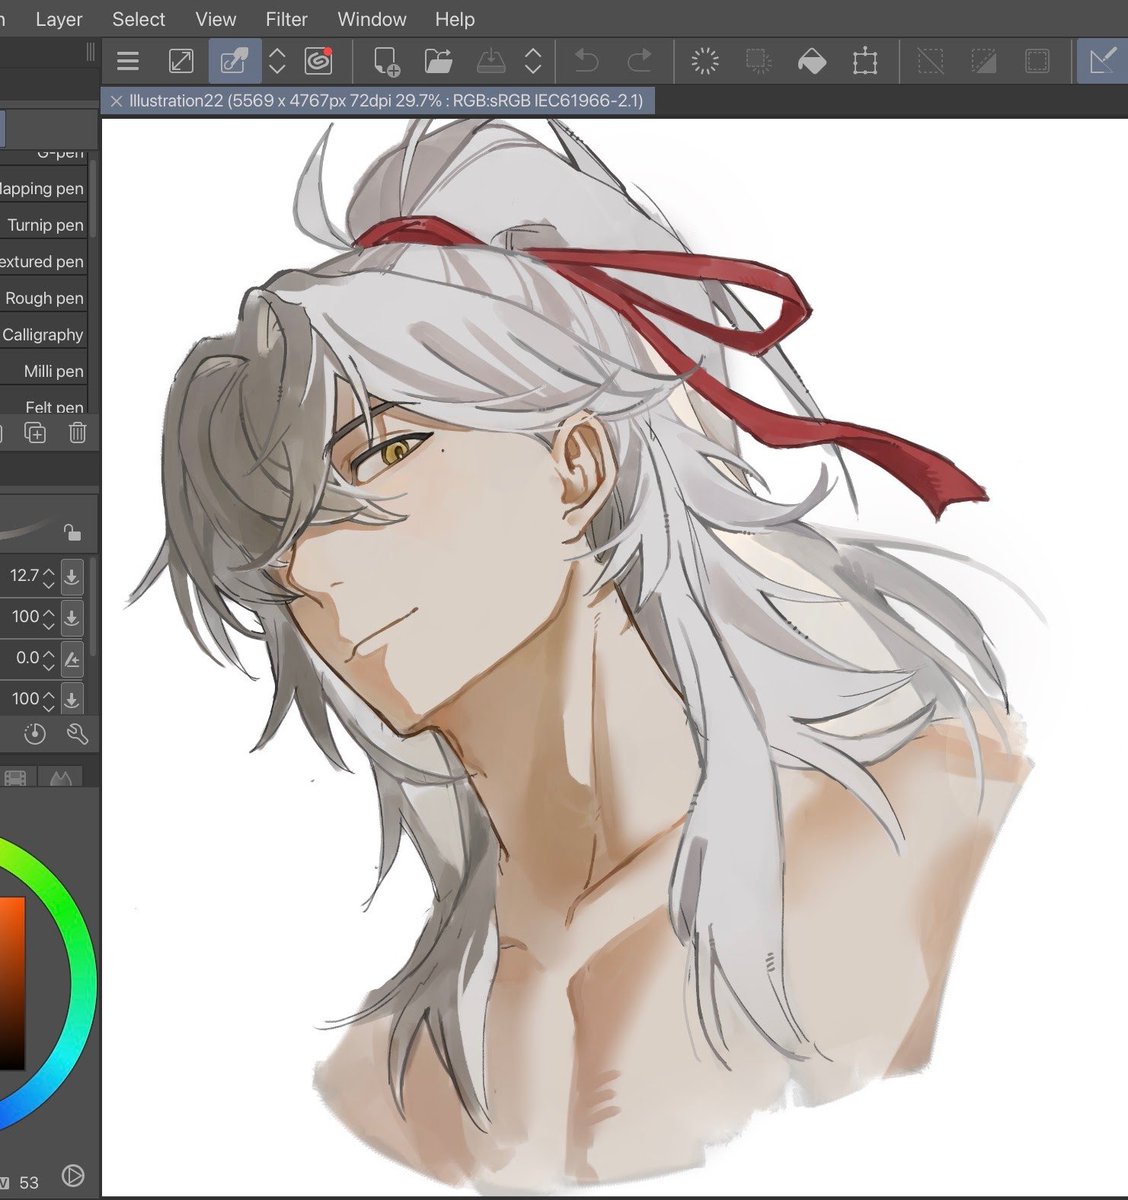Click Reset to Initial Settings dial icon
The image size is (1128, 1200).
(x=35, y=735)
